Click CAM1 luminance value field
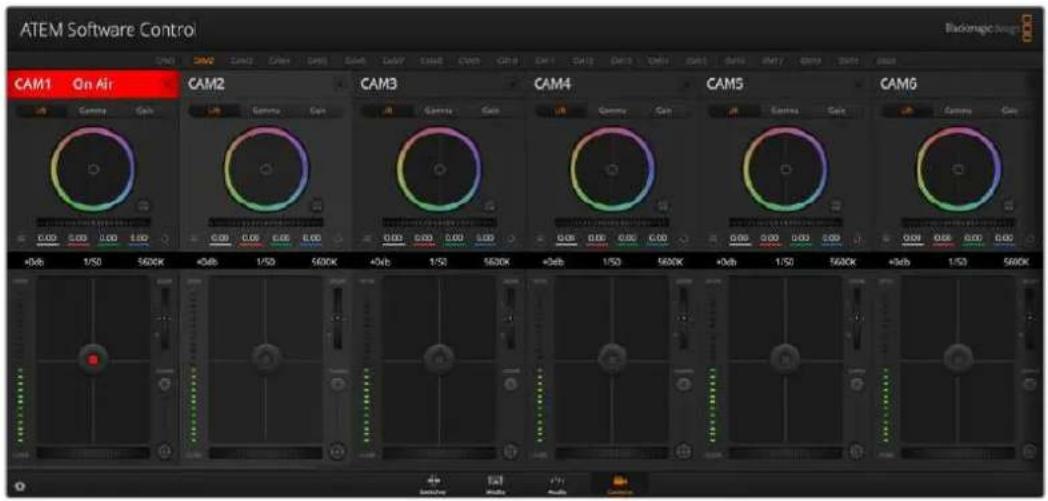 pyautogui.click(x=45, y=237)
